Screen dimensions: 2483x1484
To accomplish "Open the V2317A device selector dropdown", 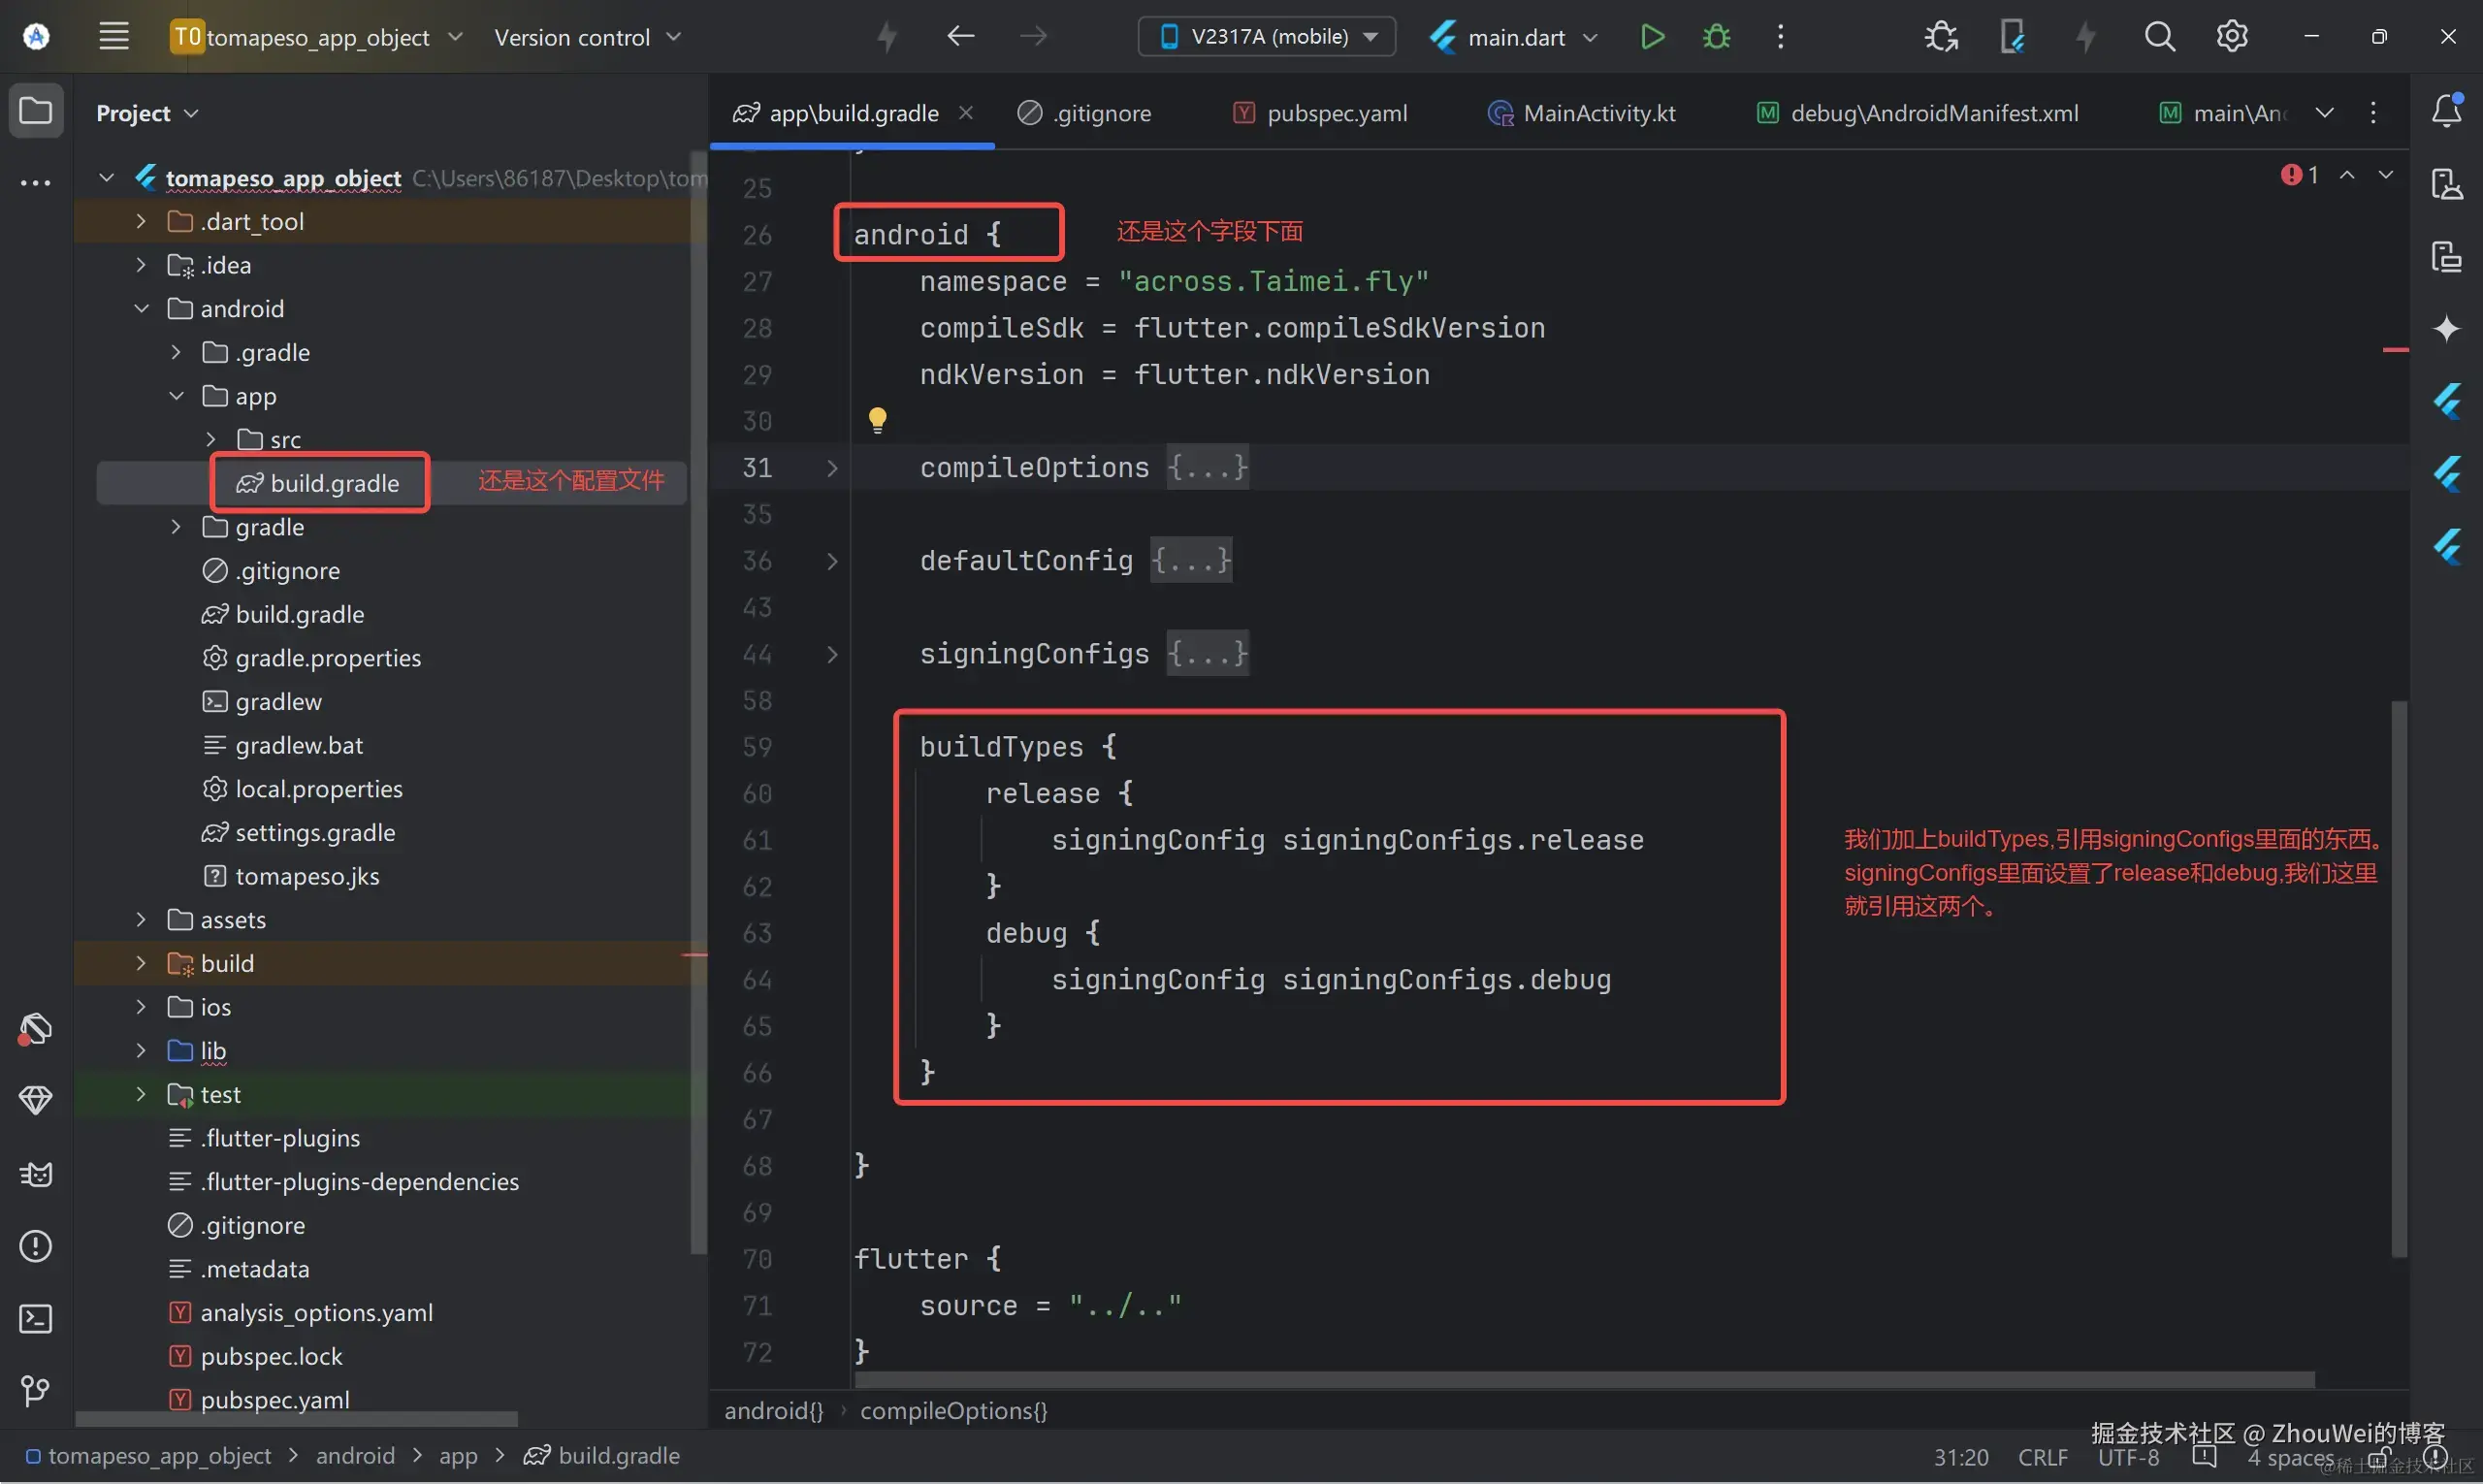I will (x=1268, y=37).
